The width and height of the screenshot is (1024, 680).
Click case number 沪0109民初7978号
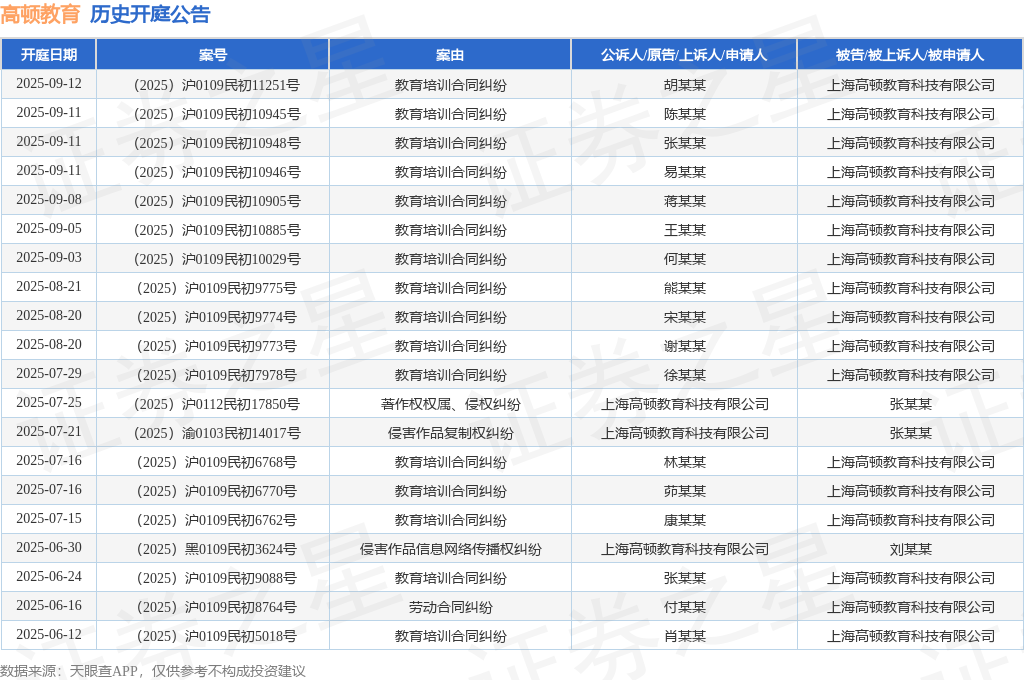tap(241, 375)
